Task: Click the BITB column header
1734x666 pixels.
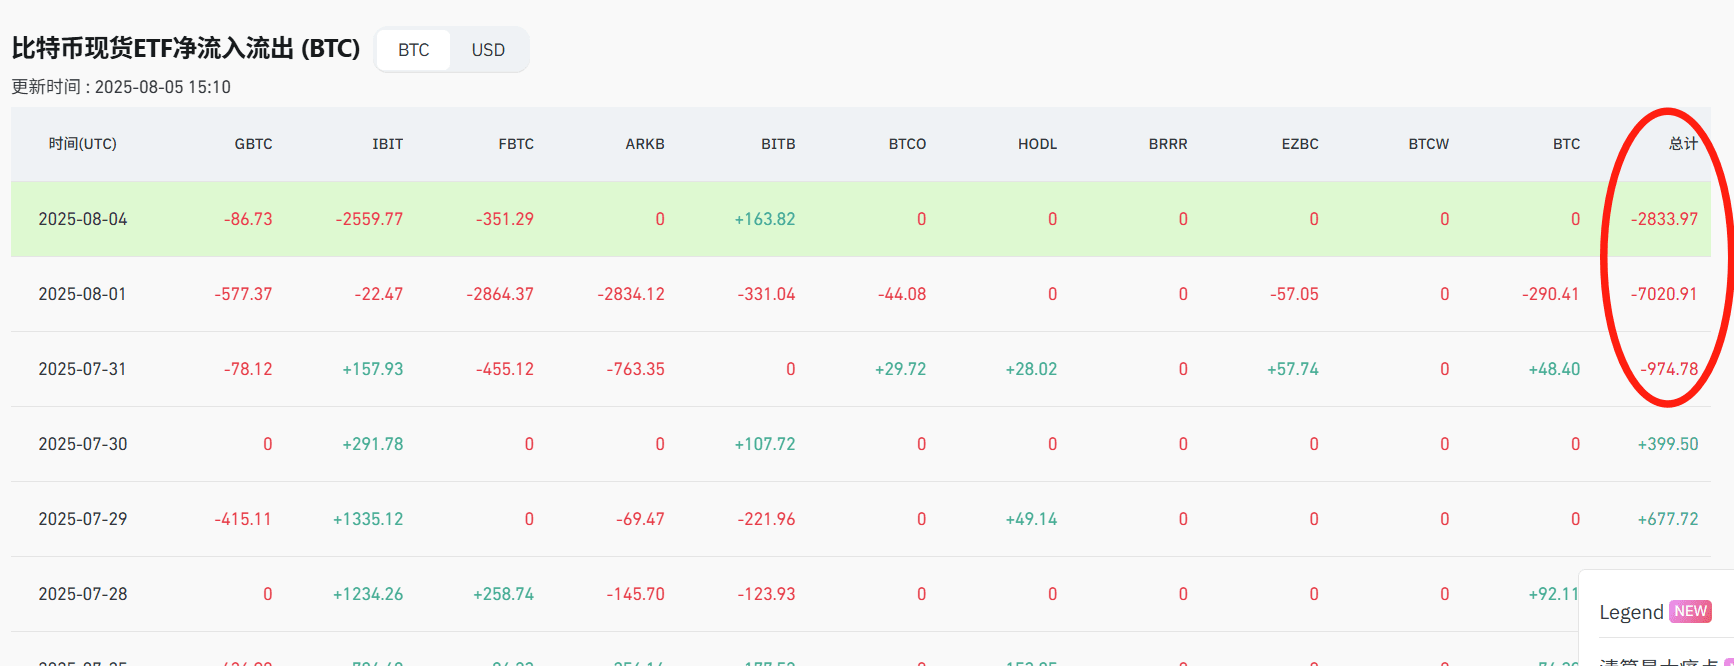Action: [778, 144]
